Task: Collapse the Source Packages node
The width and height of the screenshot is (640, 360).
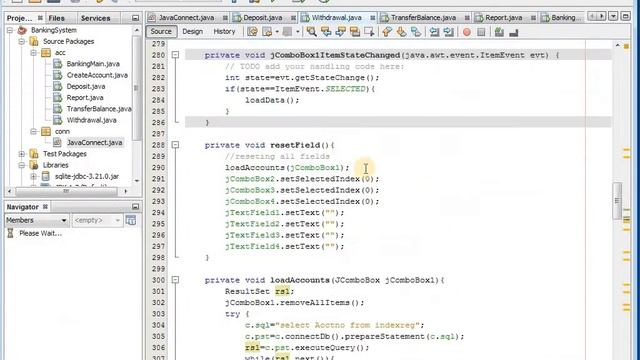Action: point(22,42)
